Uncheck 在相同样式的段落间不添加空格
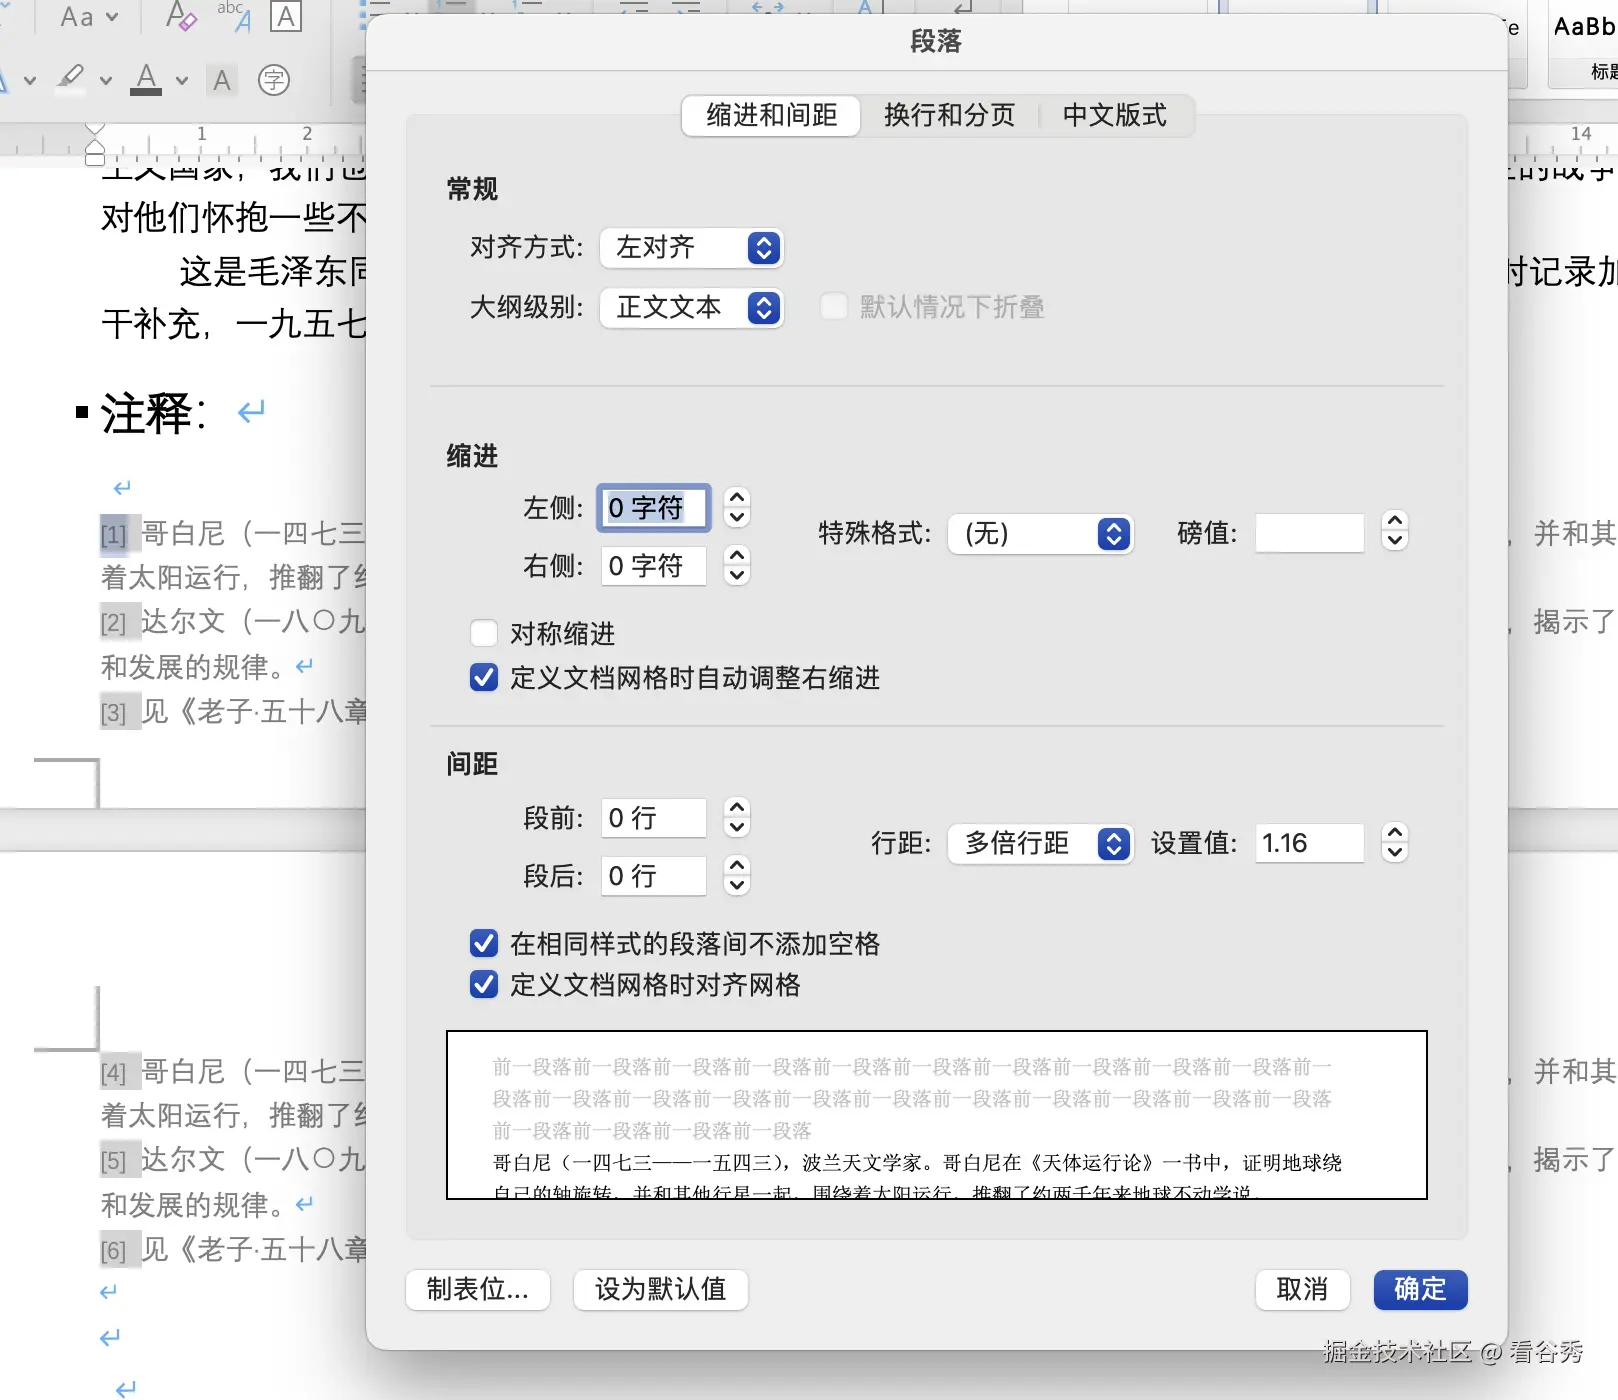This screenshot has height=1400, width=1618. 484,943
